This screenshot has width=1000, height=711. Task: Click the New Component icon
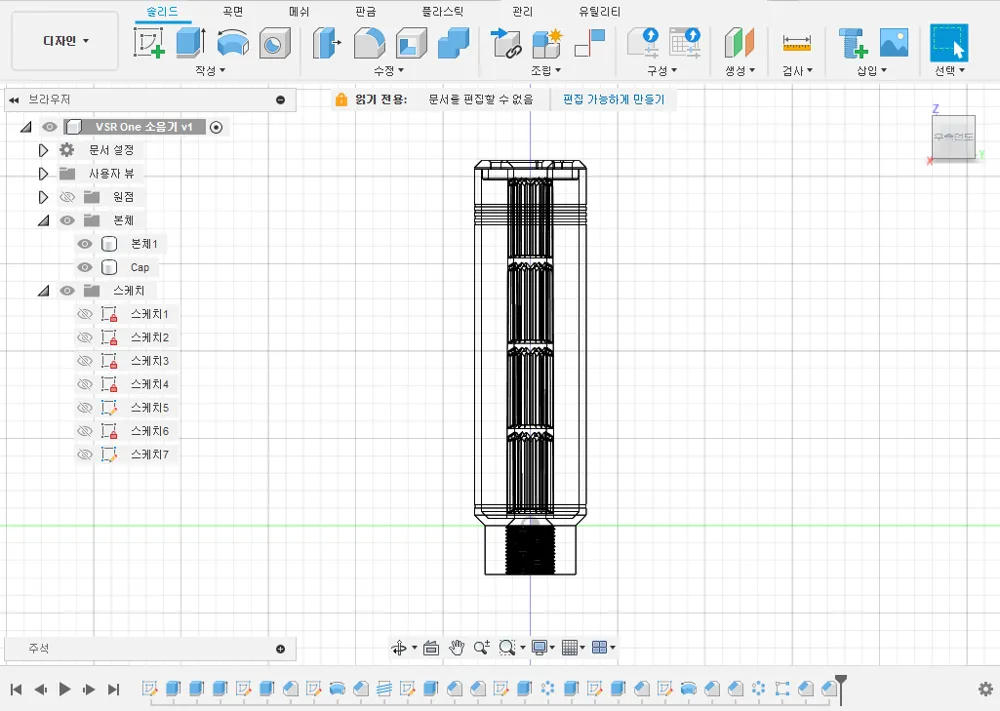click(548, 43)
